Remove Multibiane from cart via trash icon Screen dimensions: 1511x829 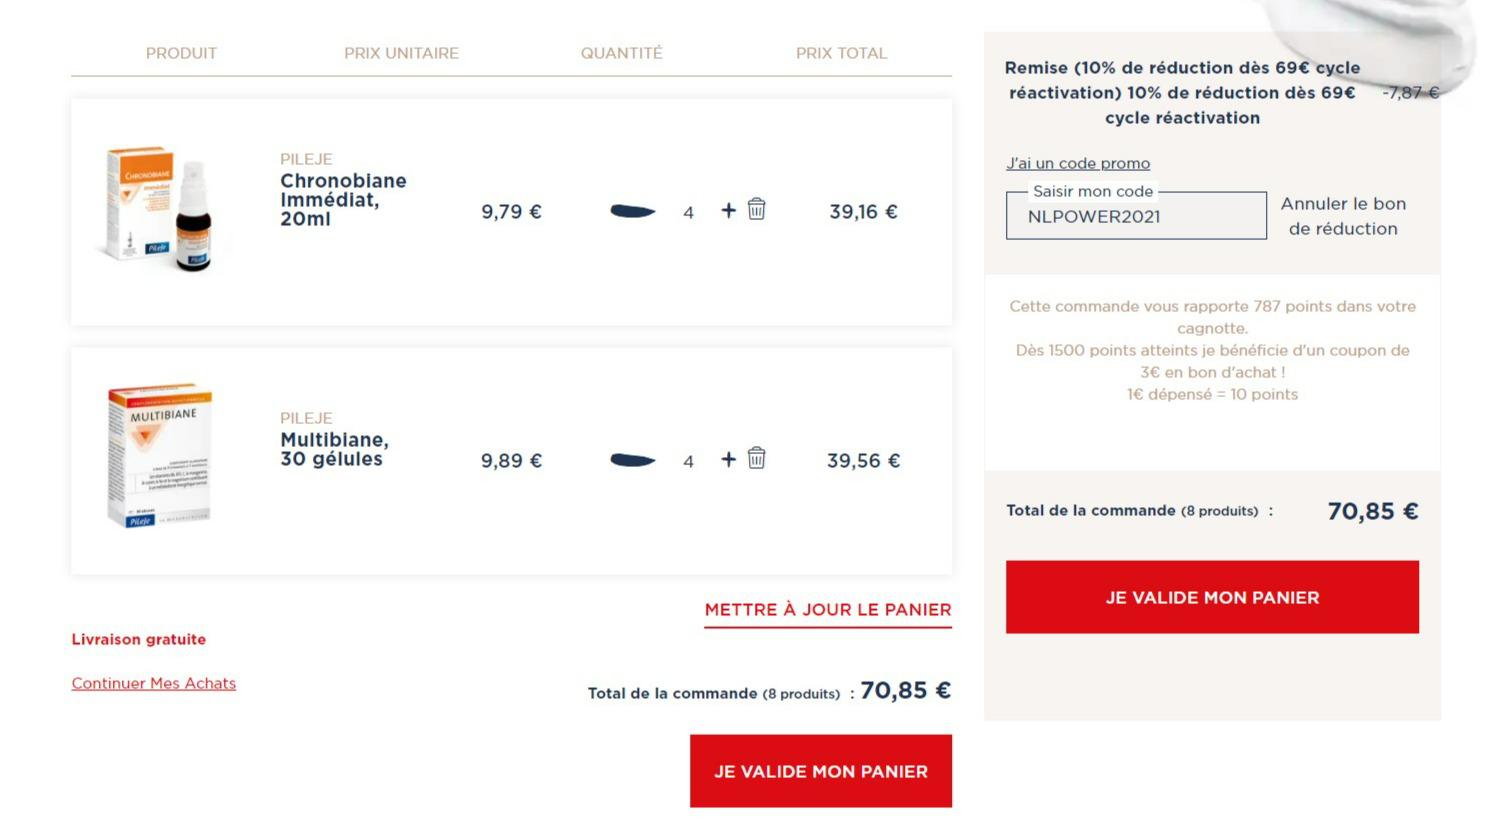click(757, 458)
